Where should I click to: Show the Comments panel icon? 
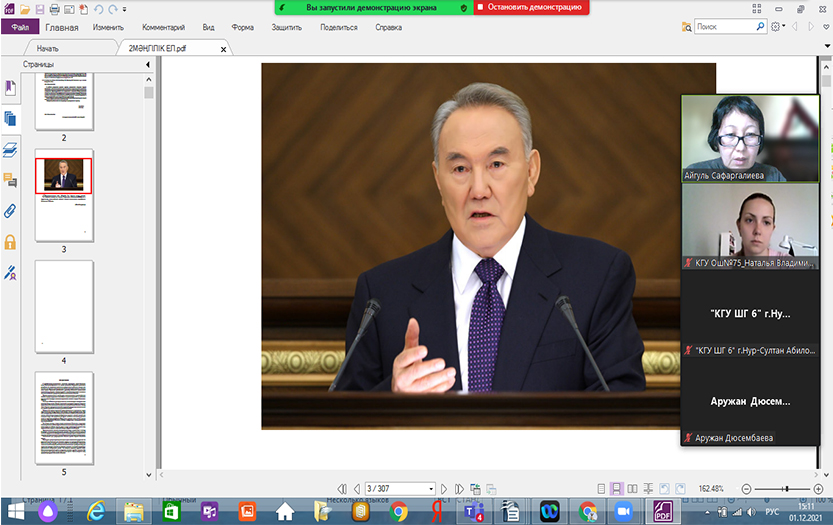pos(11,180)
